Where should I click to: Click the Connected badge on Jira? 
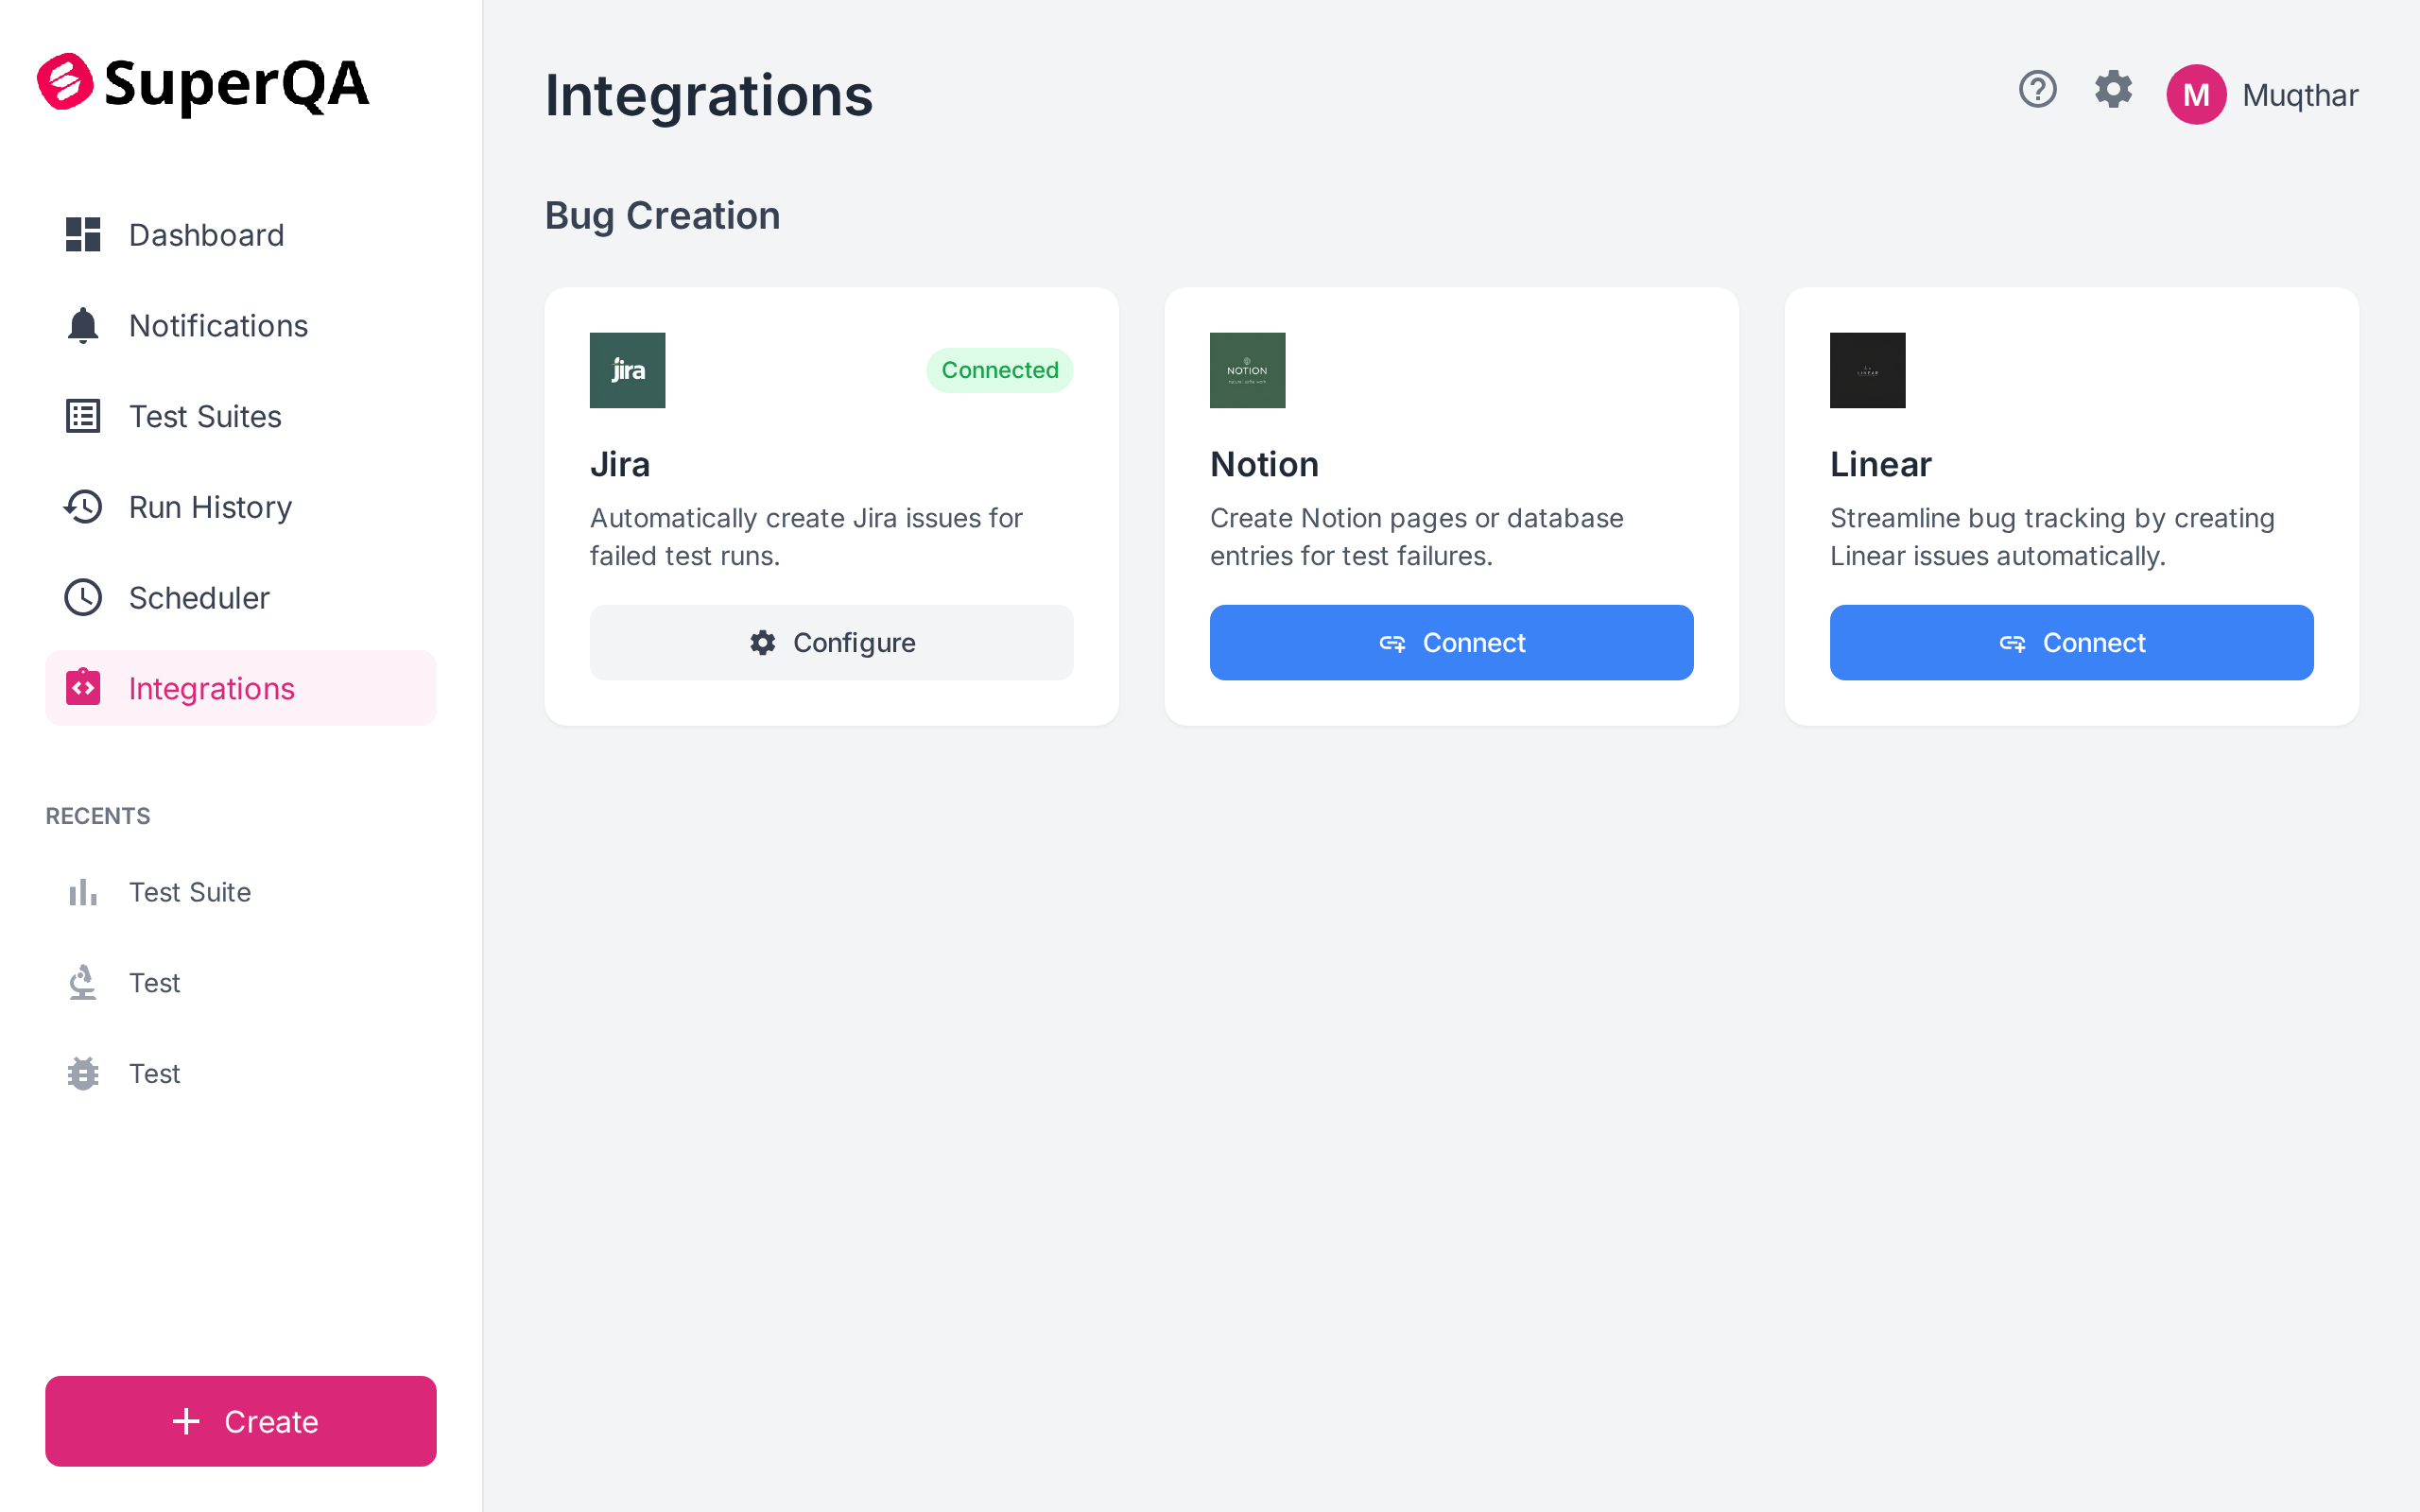coord(999,370)
